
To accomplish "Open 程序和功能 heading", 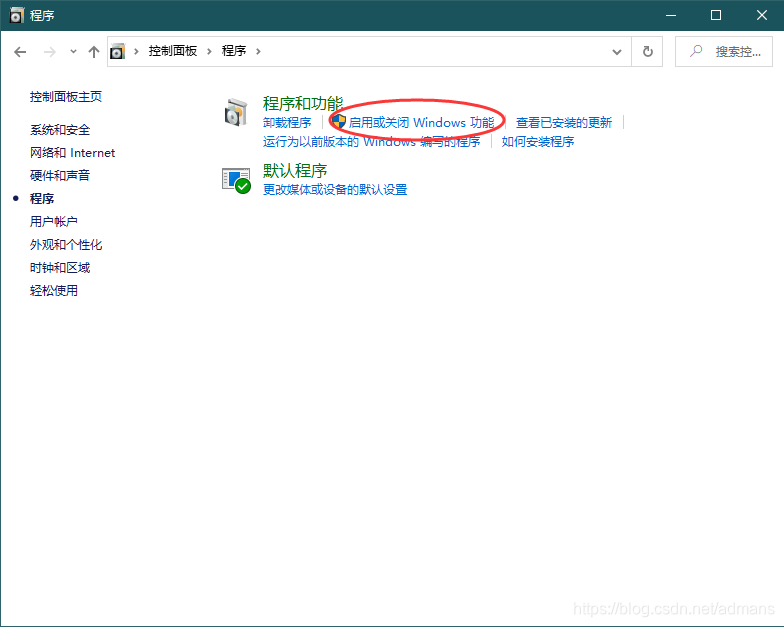I will 302,104.
